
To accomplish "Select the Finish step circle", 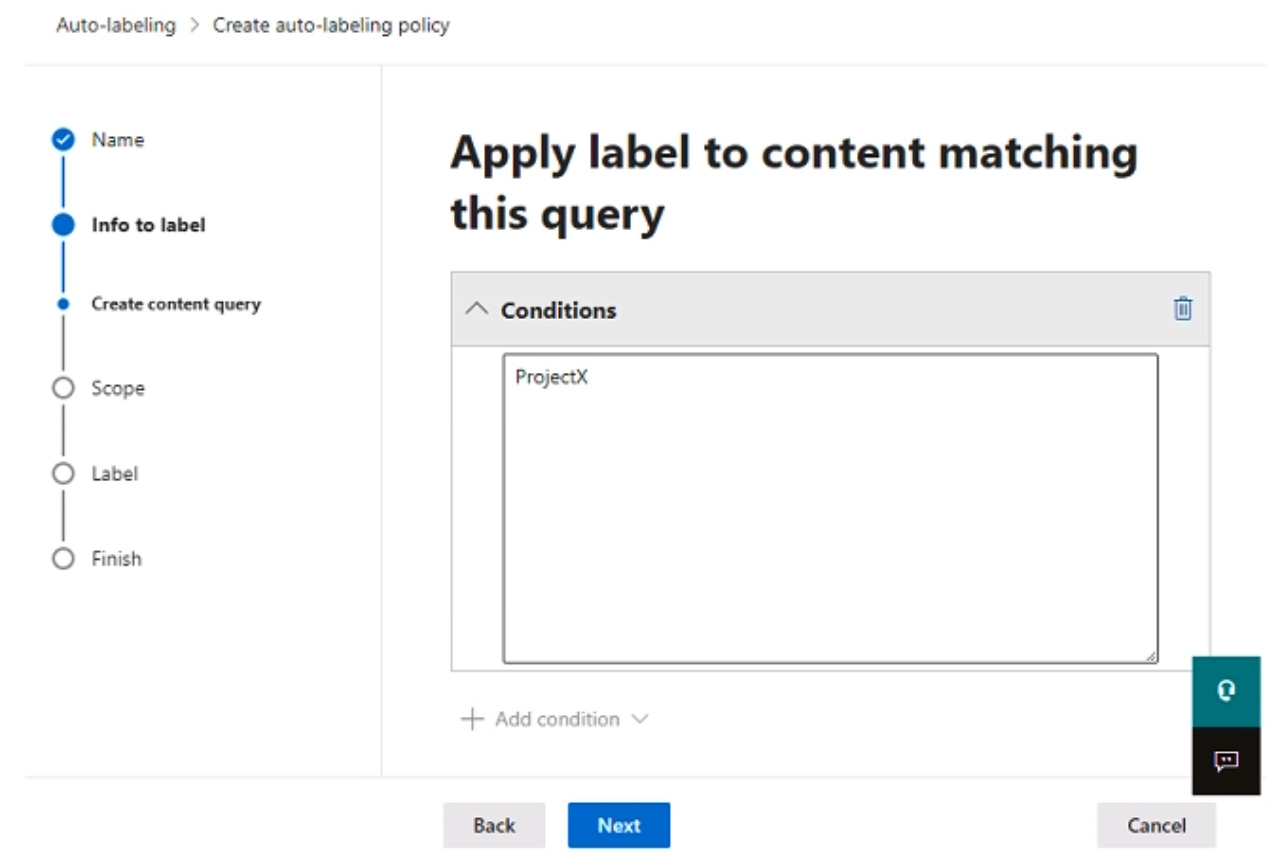I will 63,558.
